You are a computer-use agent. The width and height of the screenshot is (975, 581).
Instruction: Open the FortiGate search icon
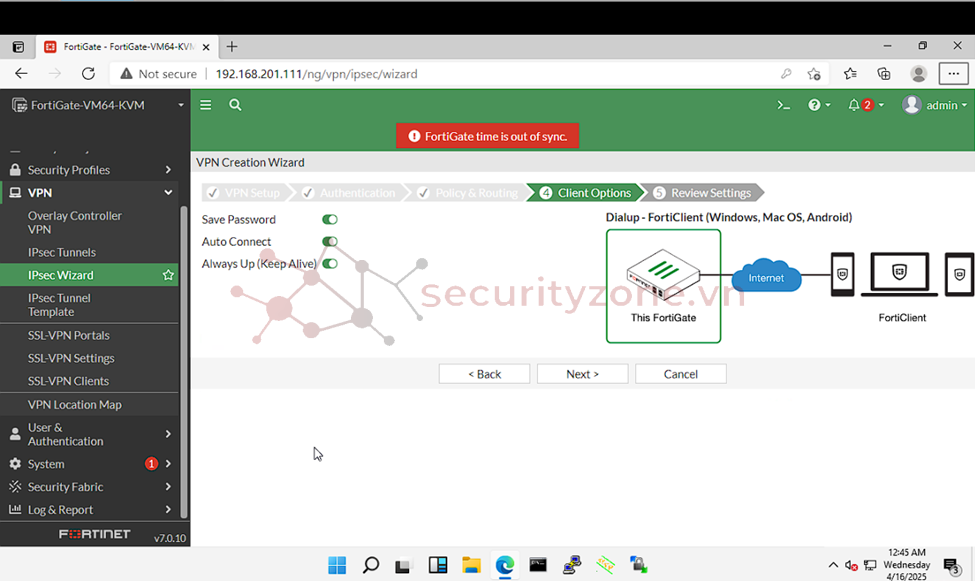235,105
